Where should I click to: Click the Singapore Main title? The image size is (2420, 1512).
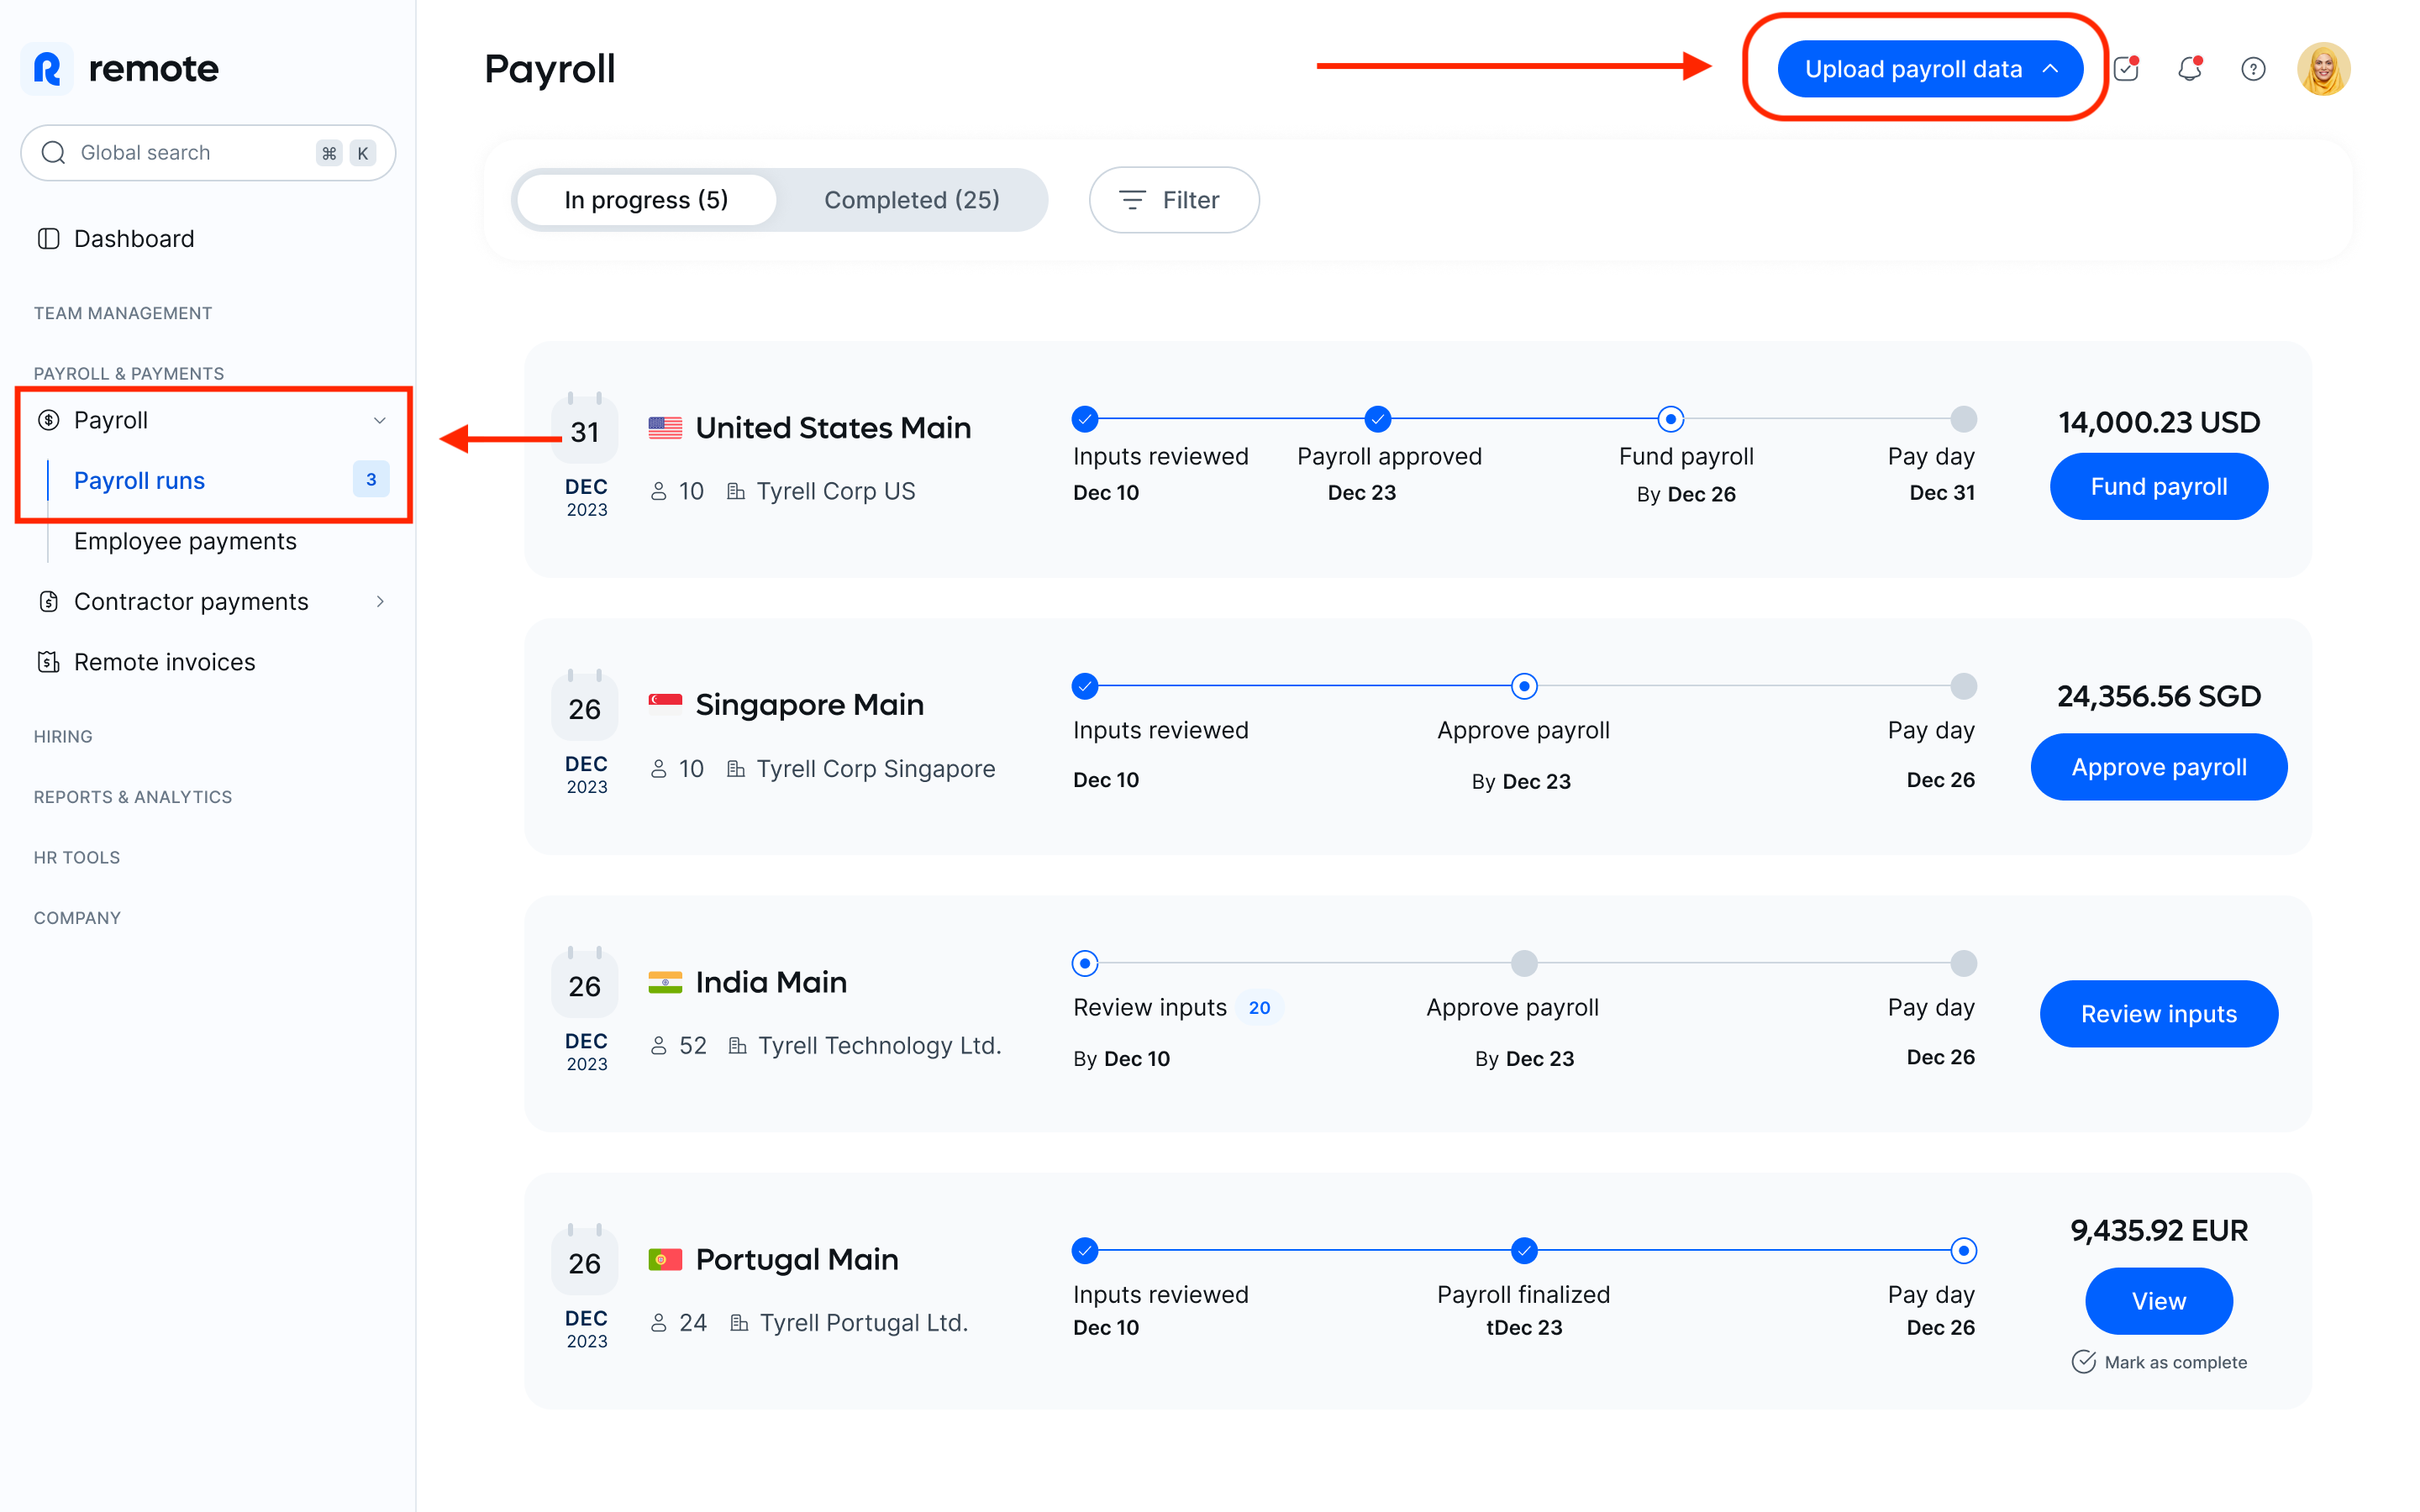pos(809,705)
